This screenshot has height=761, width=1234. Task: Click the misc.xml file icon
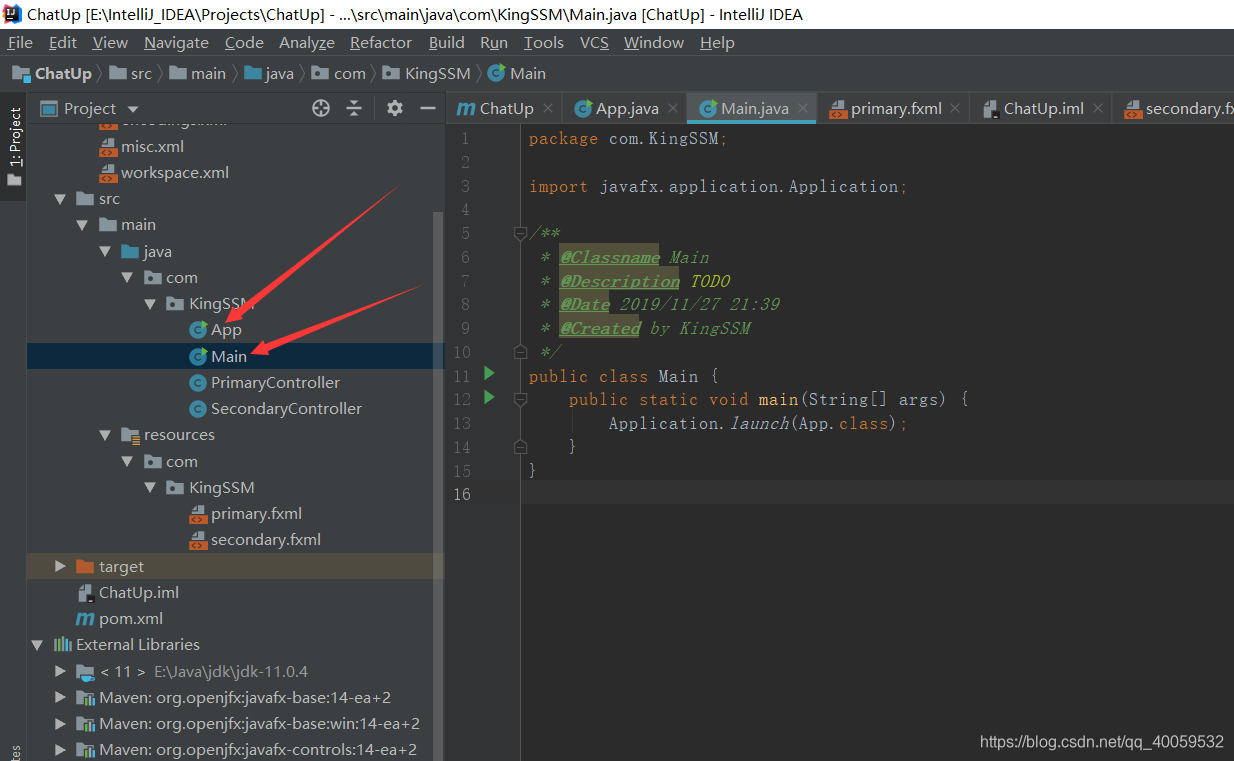click(108, 147)
